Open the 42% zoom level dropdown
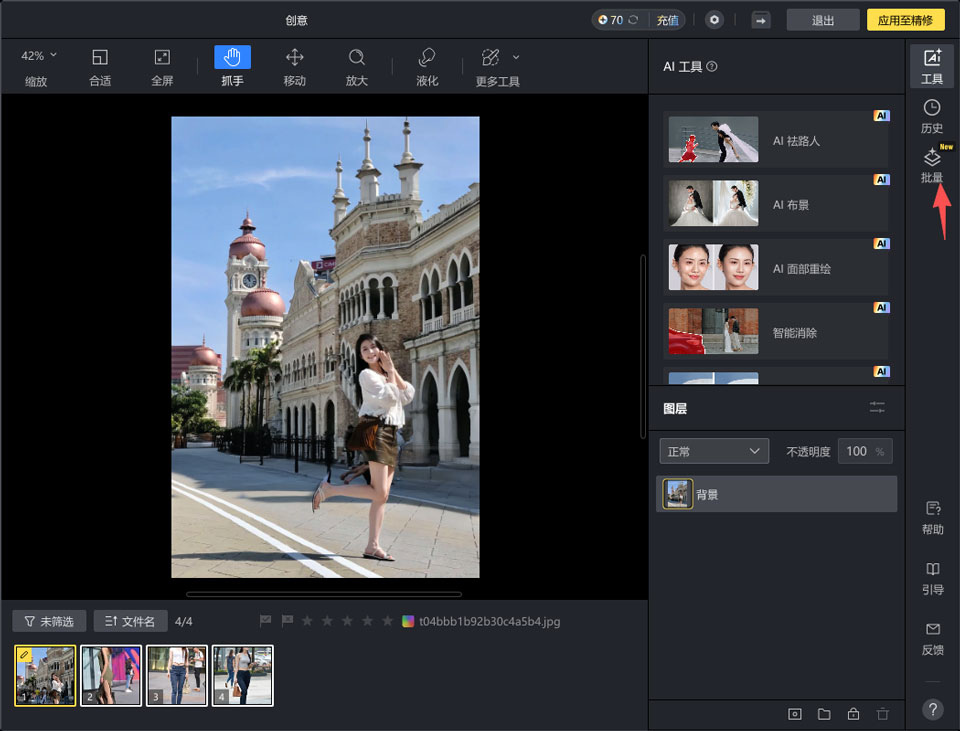 (x=36, y=56)
